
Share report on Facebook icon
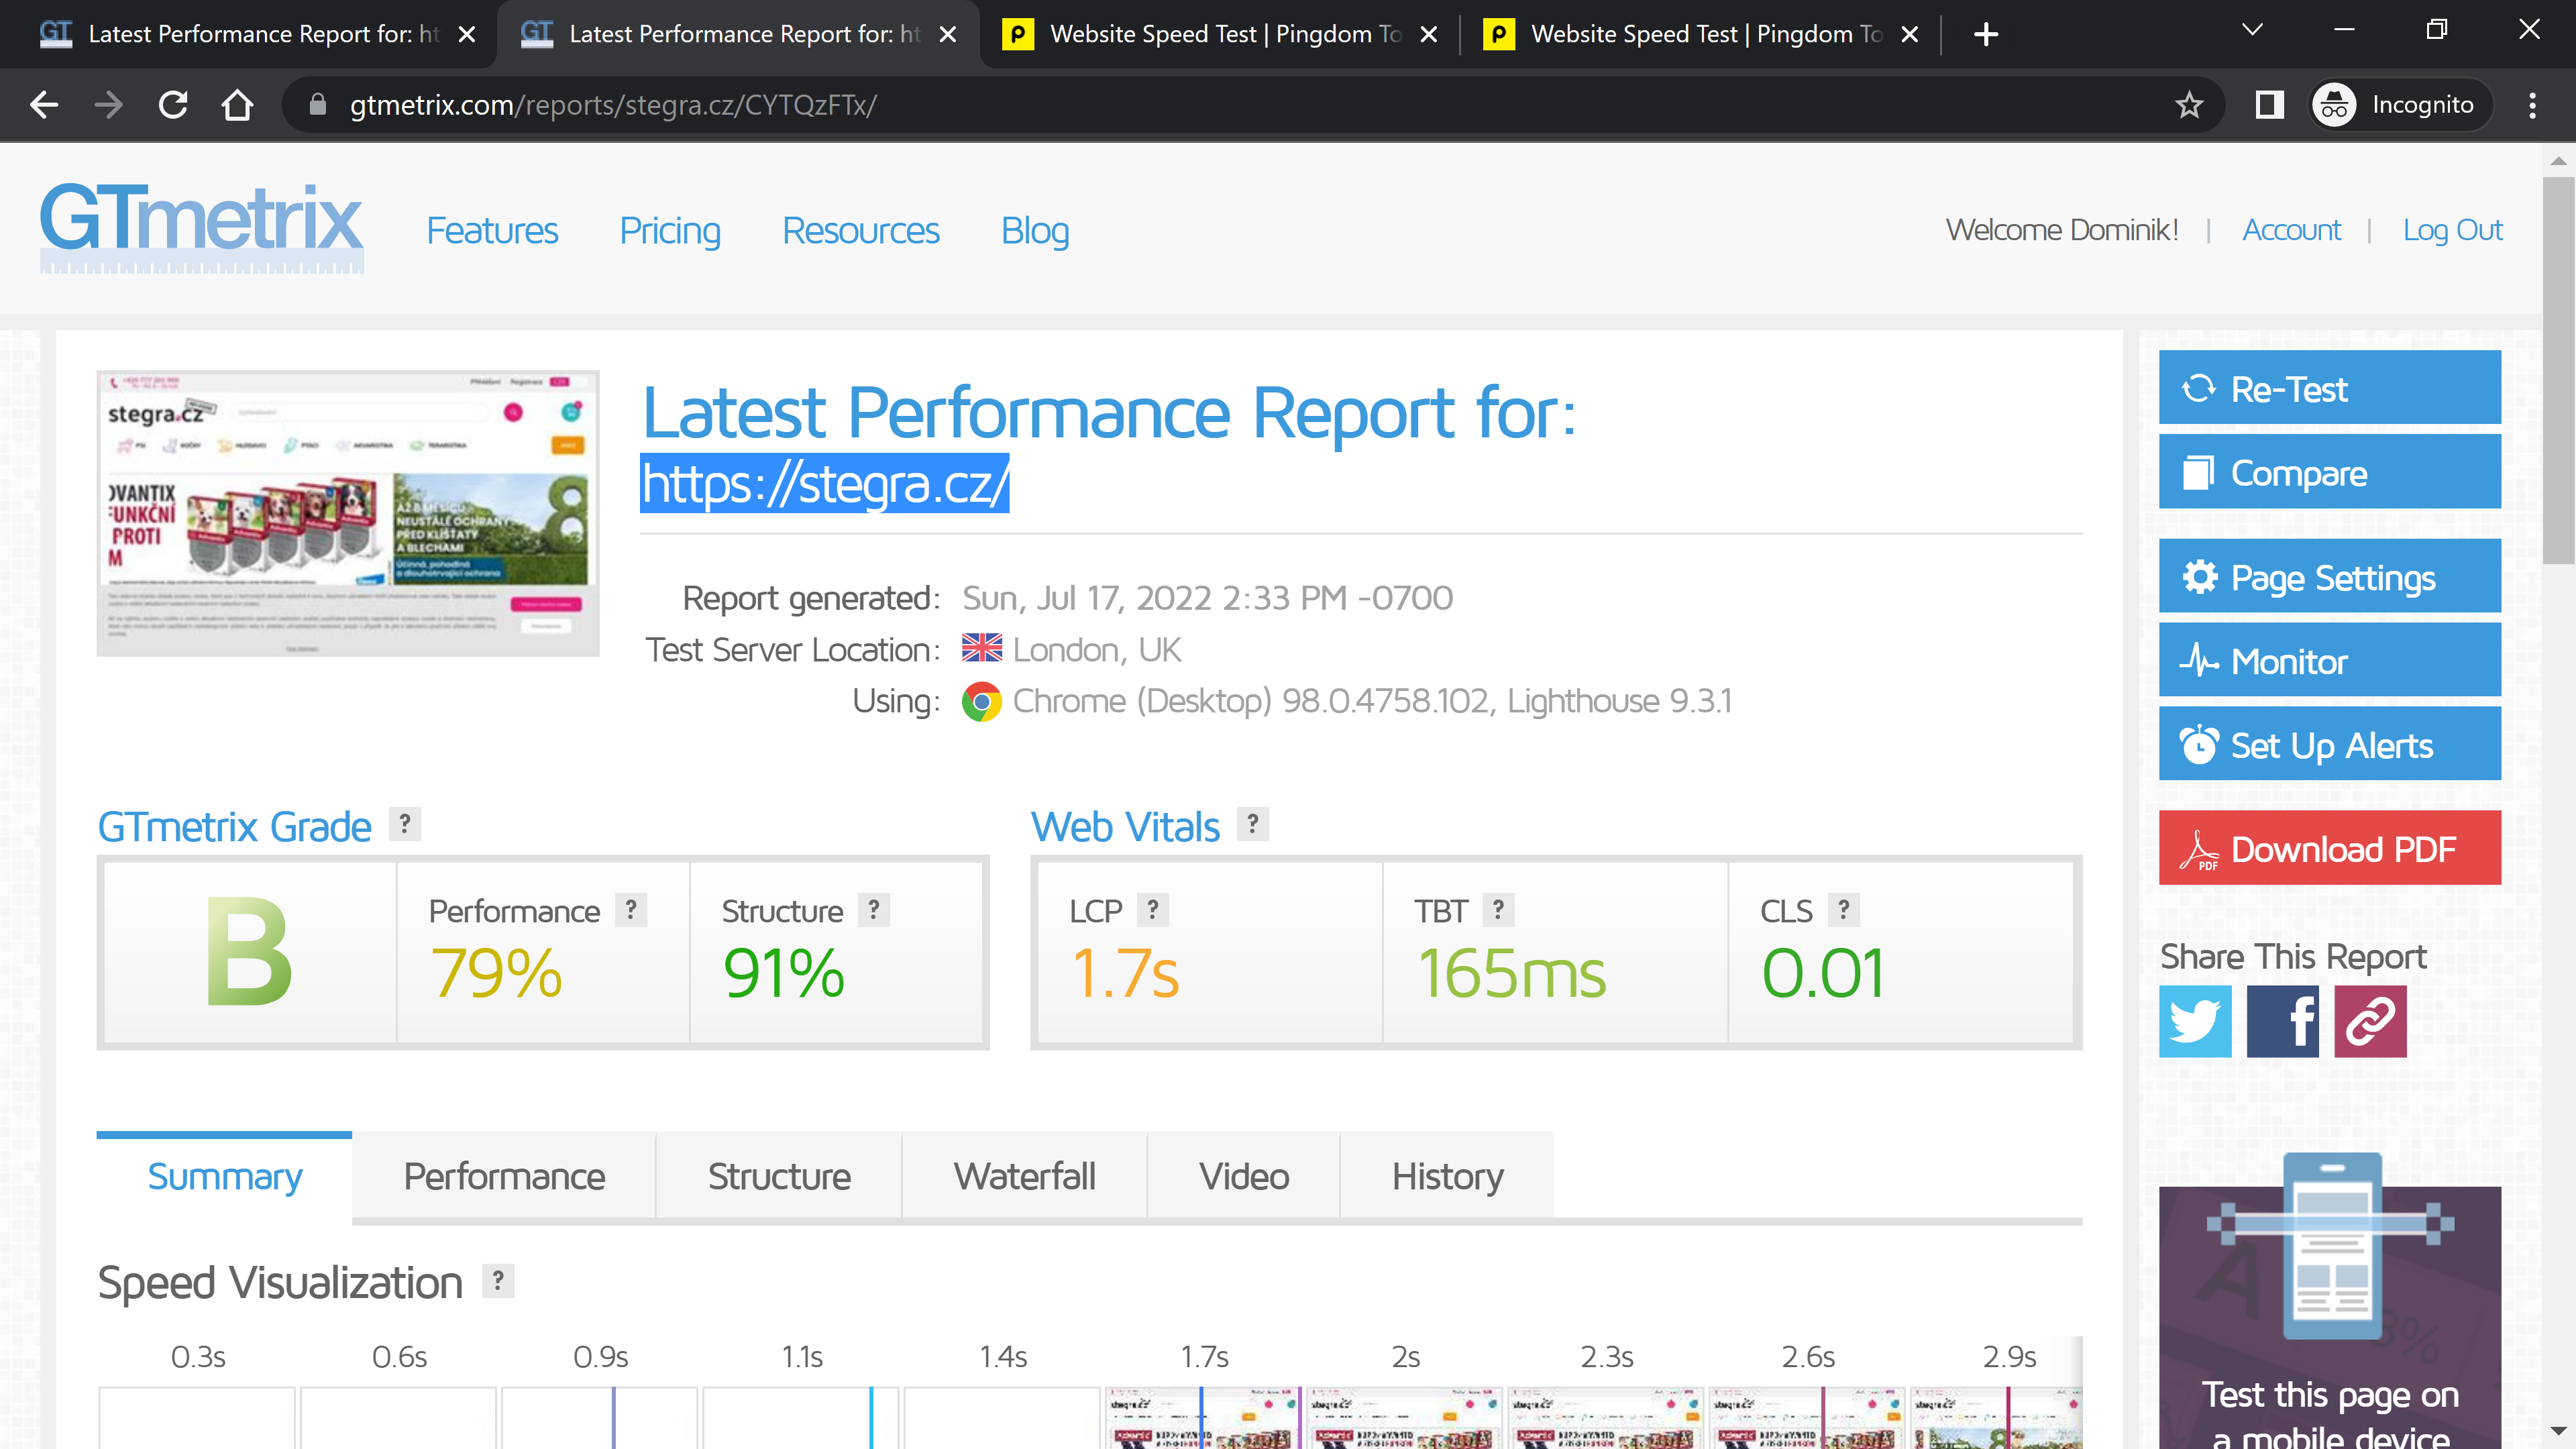pos(2282,1021)
